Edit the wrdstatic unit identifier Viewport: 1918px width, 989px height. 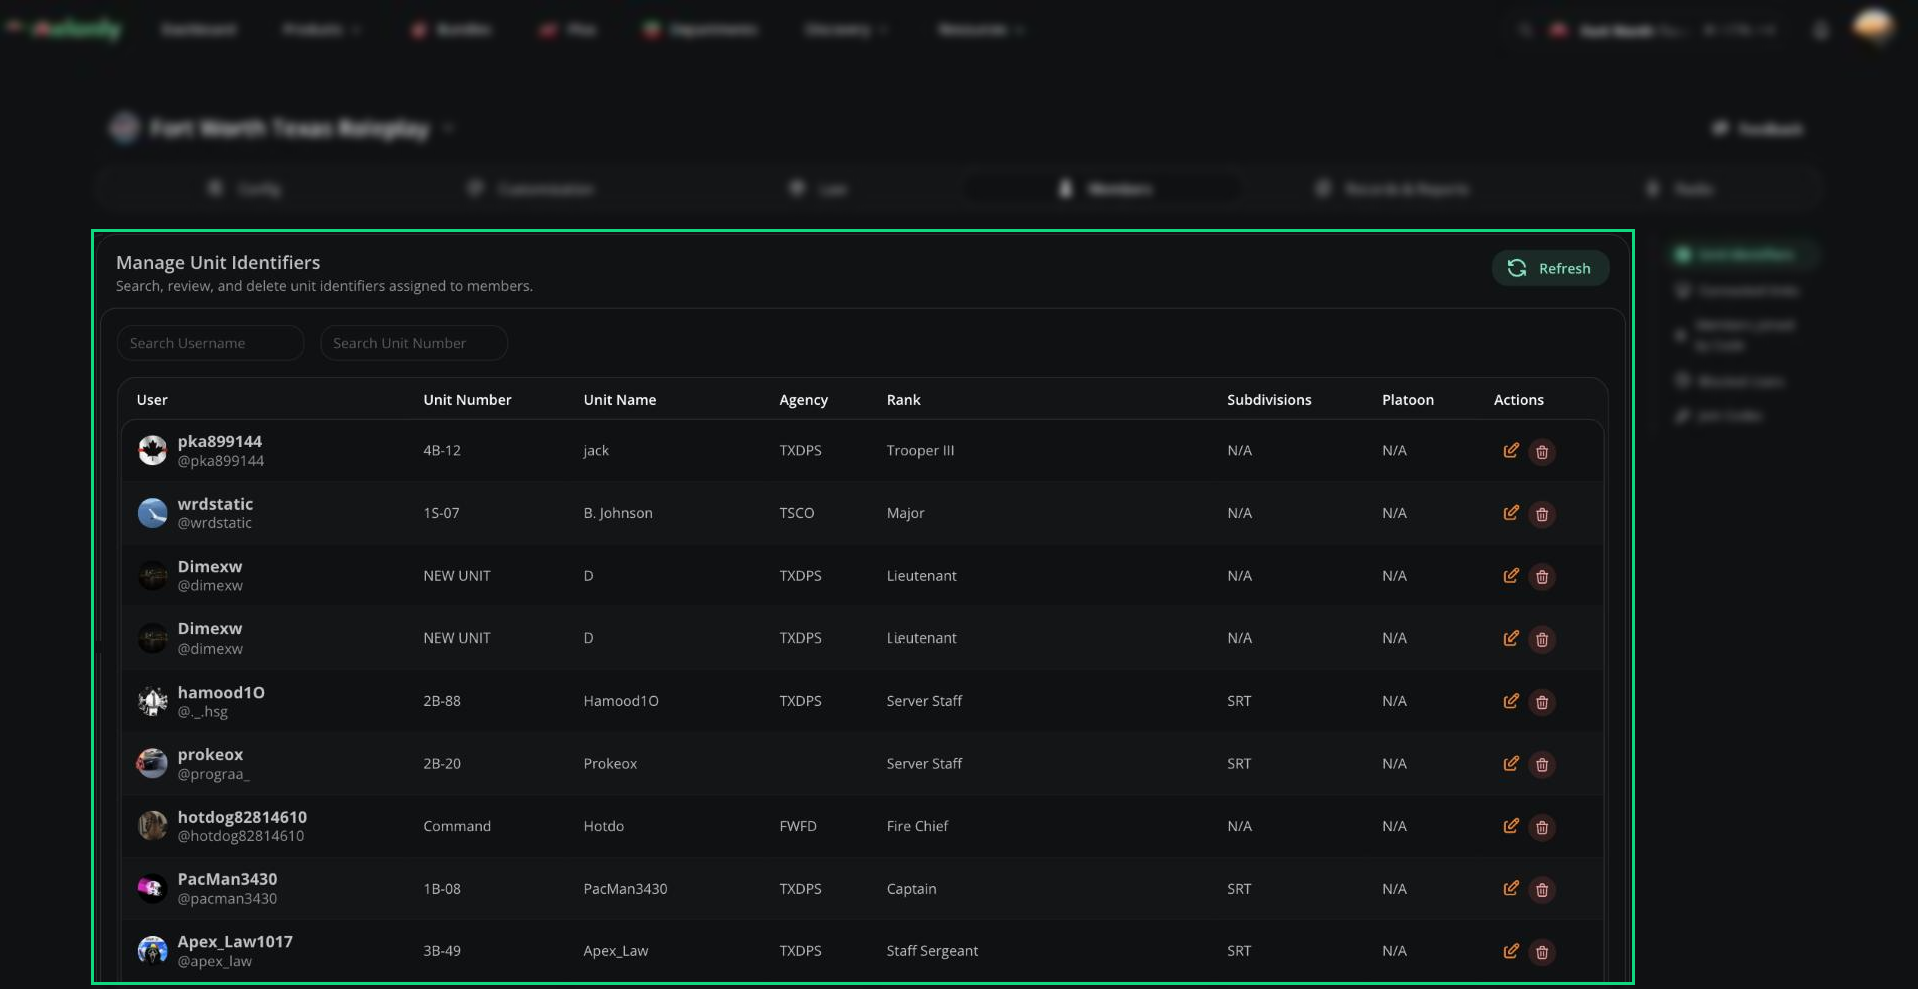1511,513
